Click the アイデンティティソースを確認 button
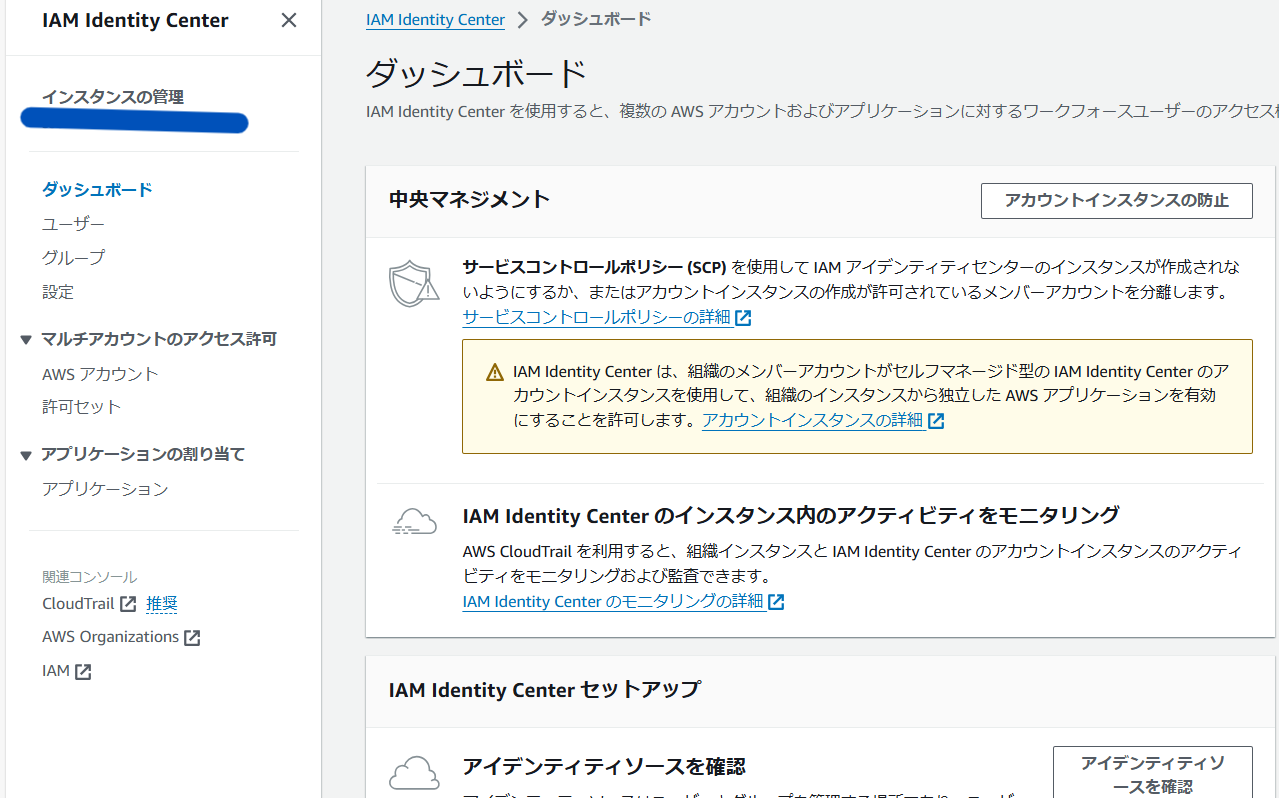This screenshot has height=798, width=1279. 1152,775
